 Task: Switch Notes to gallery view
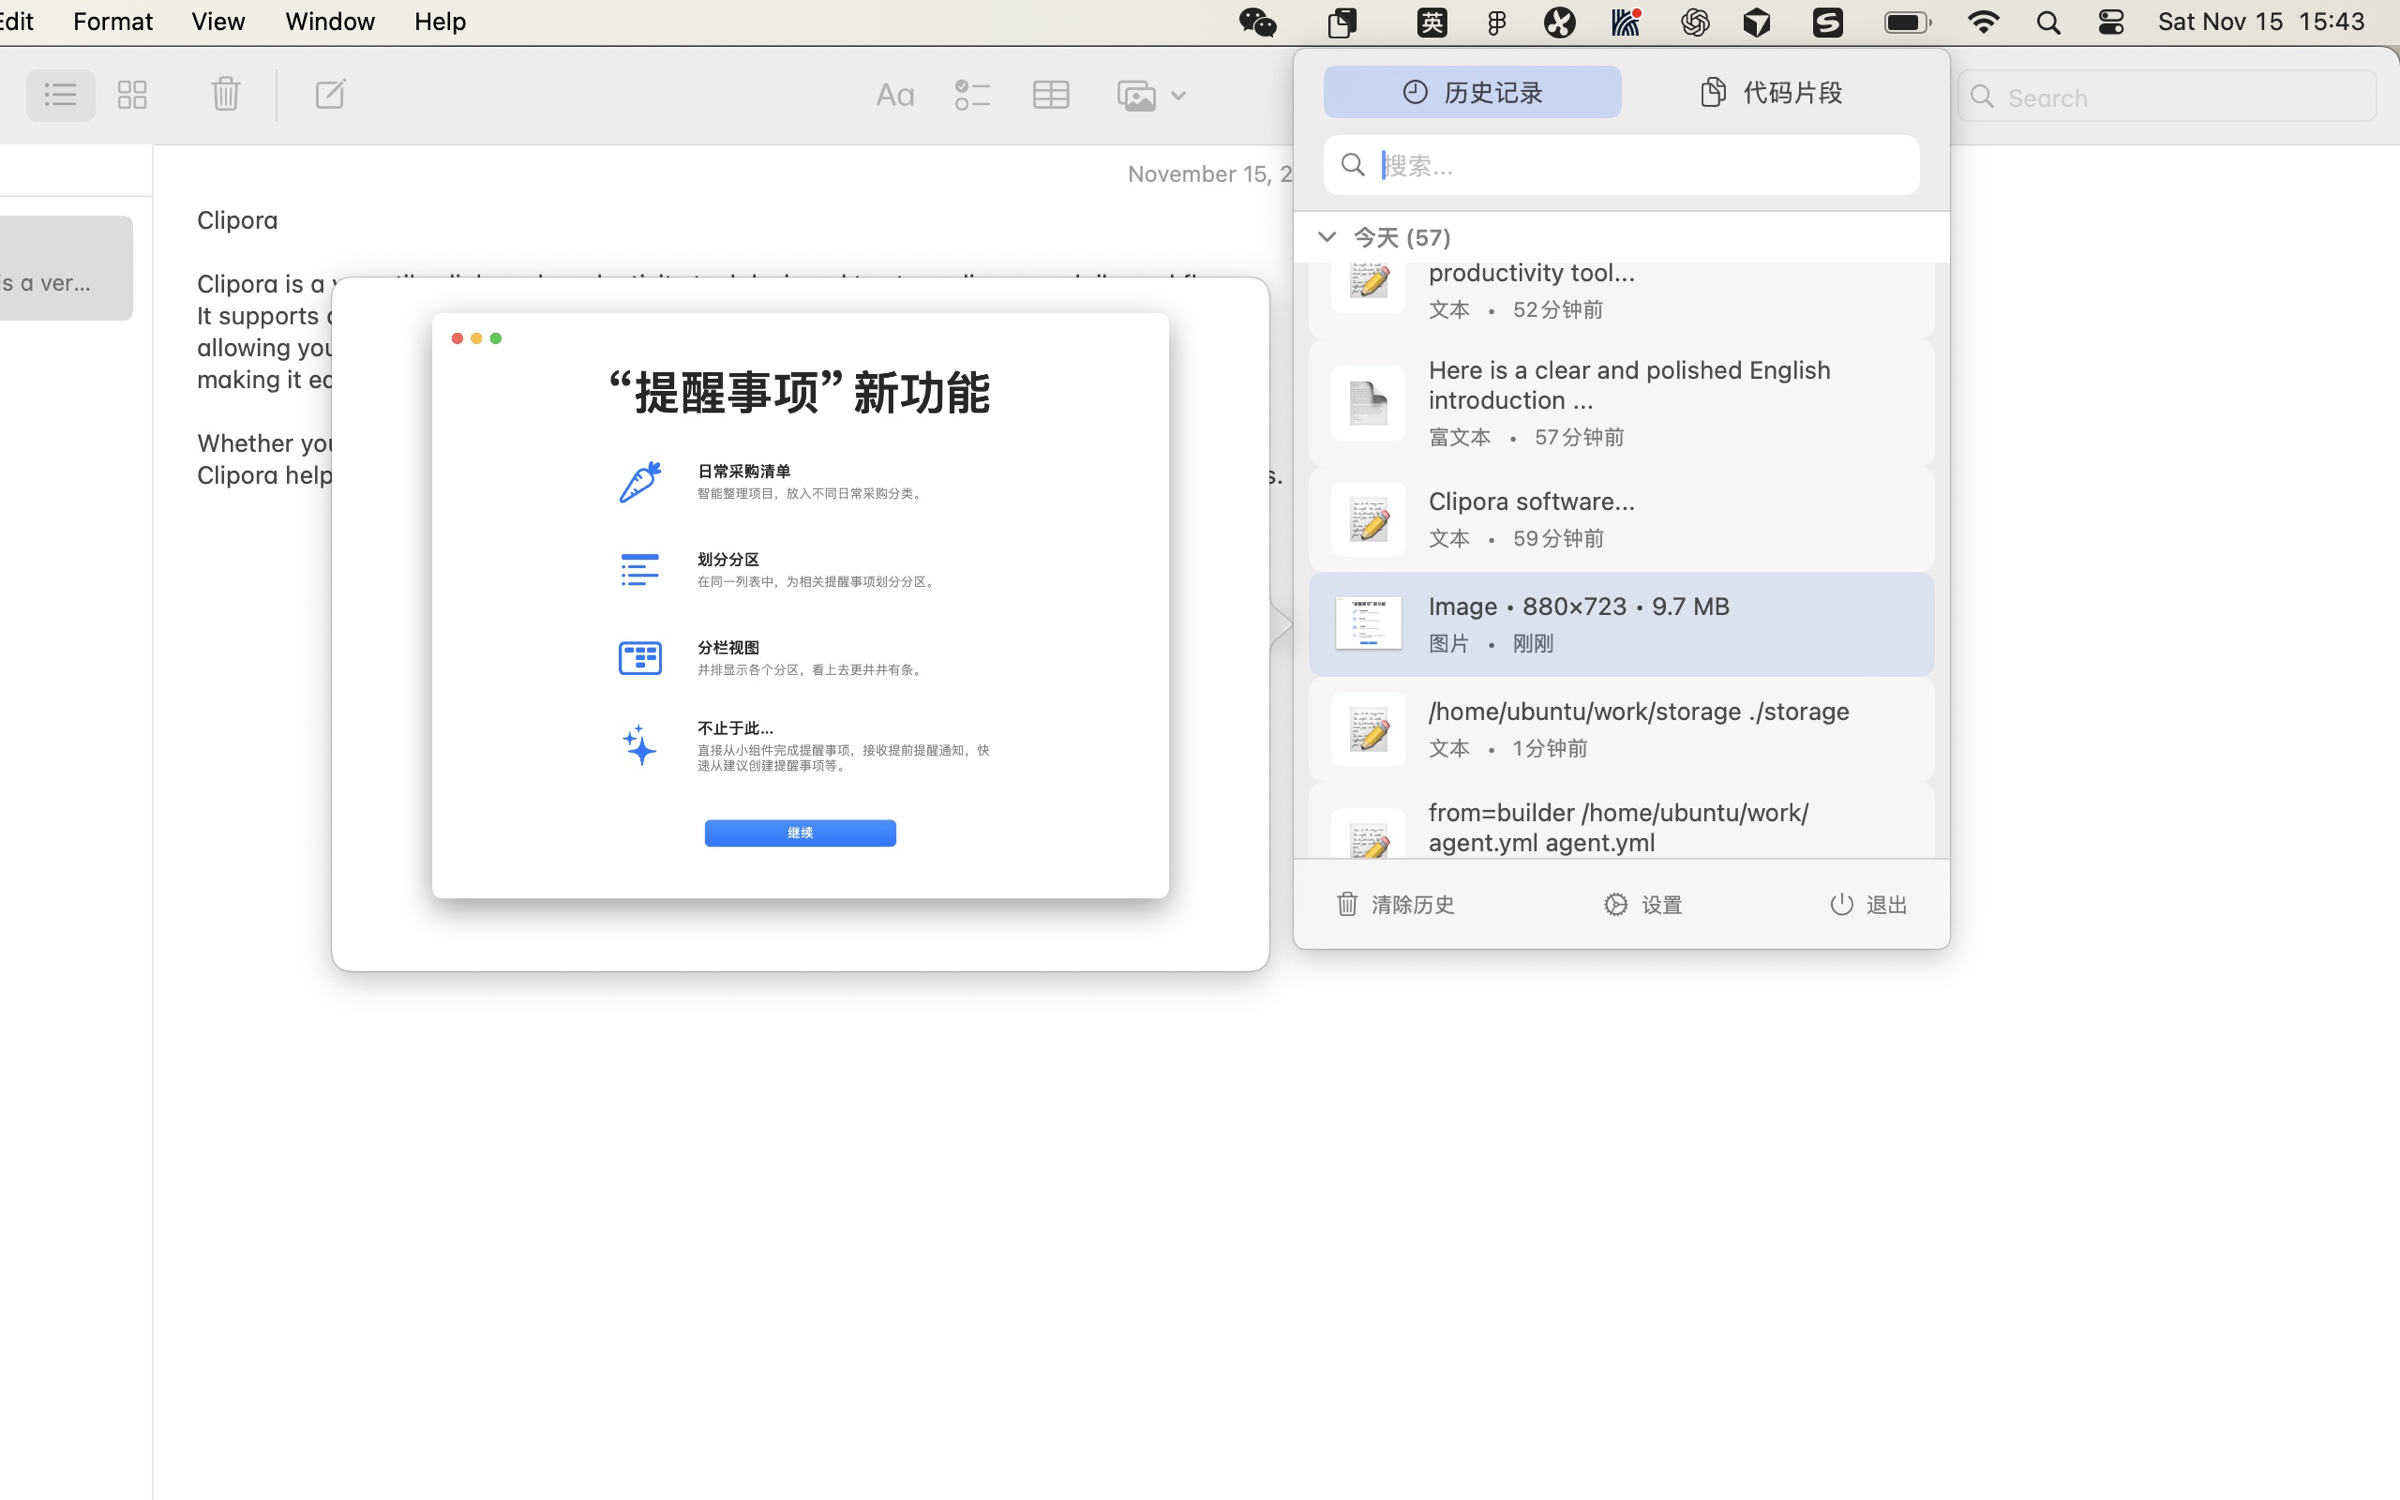[132, 95]
